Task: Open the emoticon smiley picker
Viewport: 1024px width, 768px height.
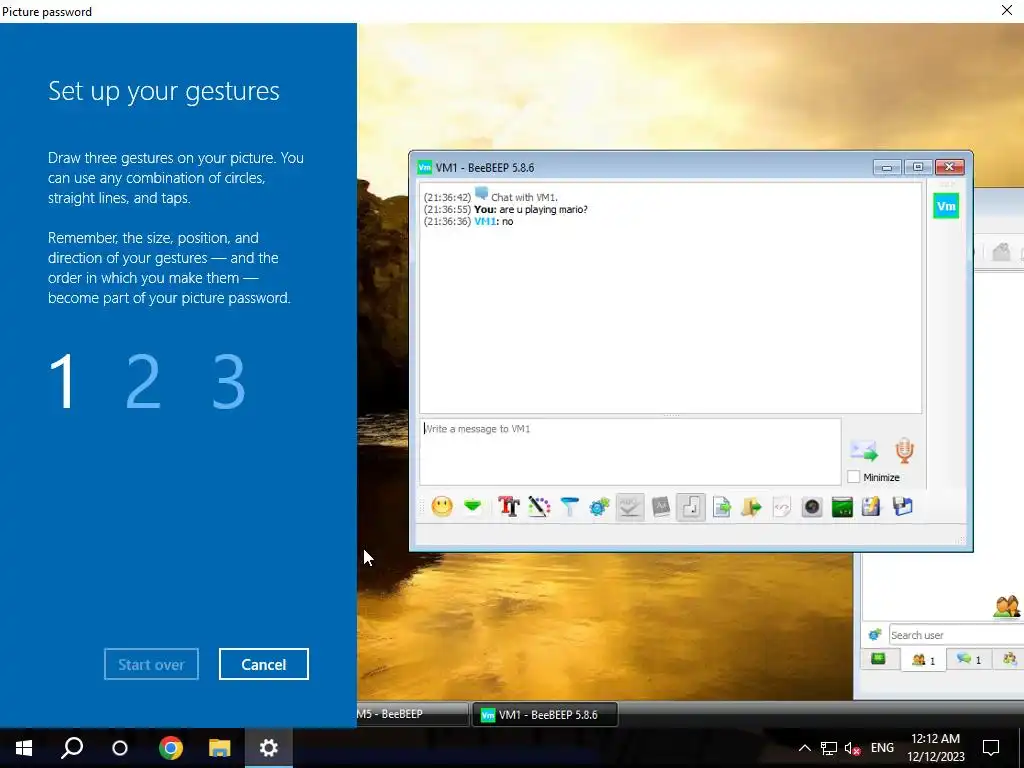Action: (442, 507)
